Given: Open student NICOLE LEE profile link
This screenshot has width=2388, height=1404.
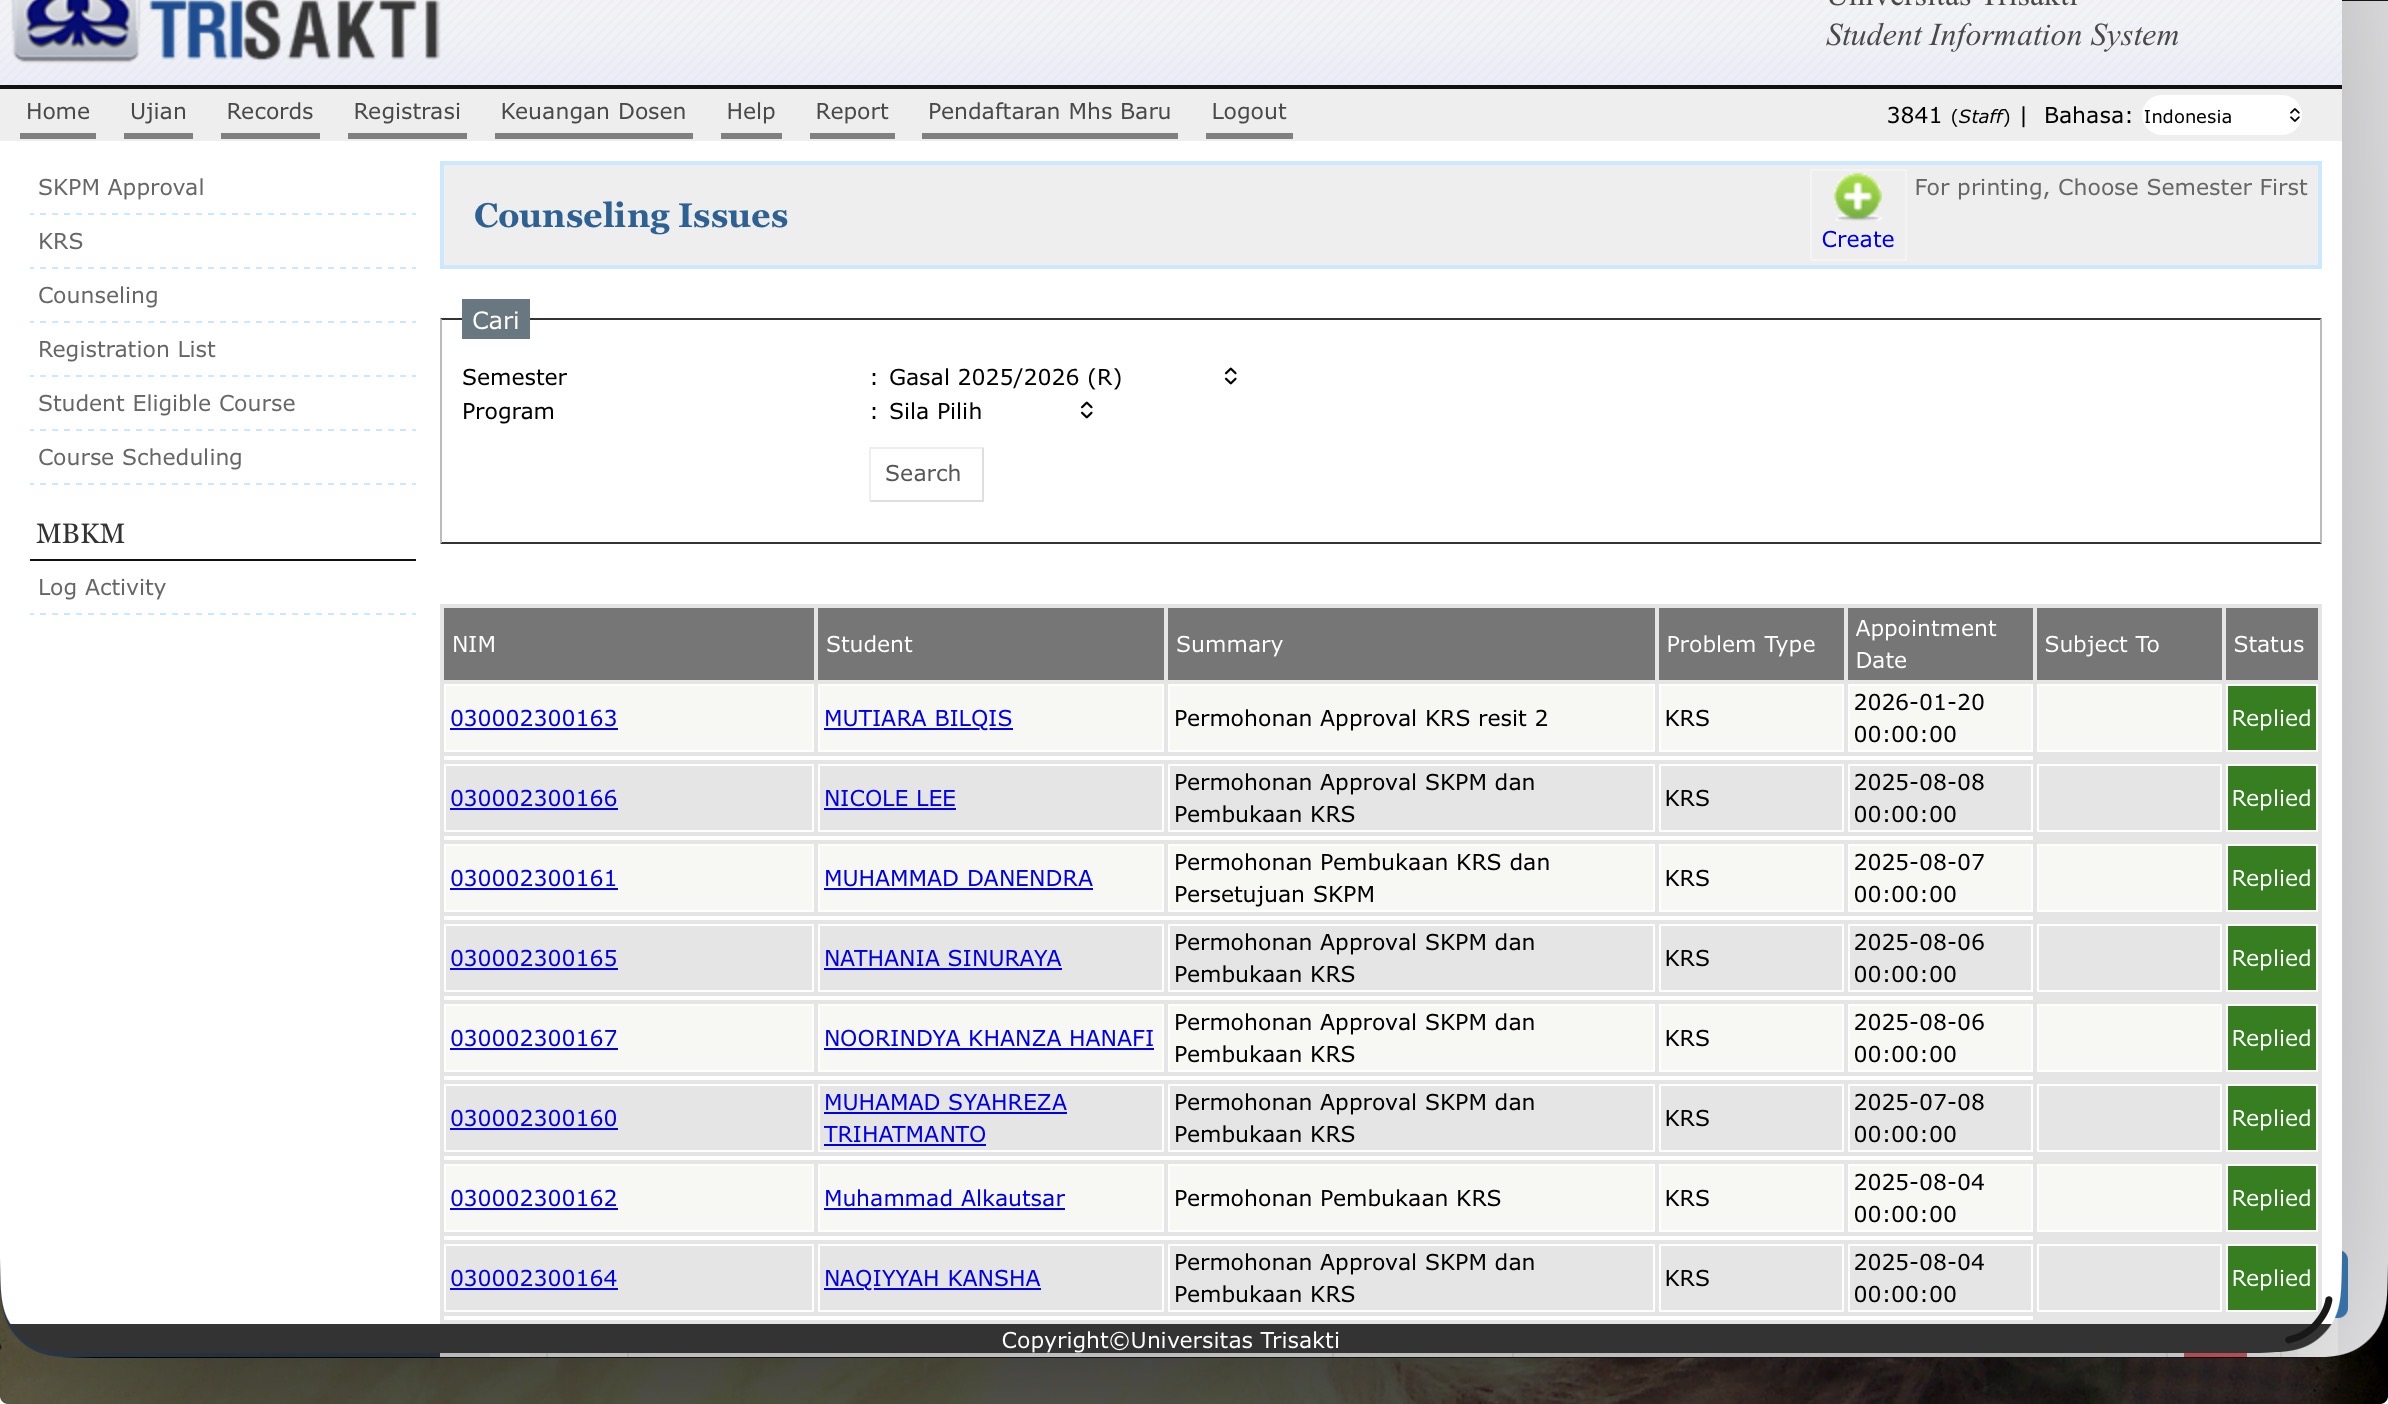Looking at the screenshot, I should pos(889,799).
